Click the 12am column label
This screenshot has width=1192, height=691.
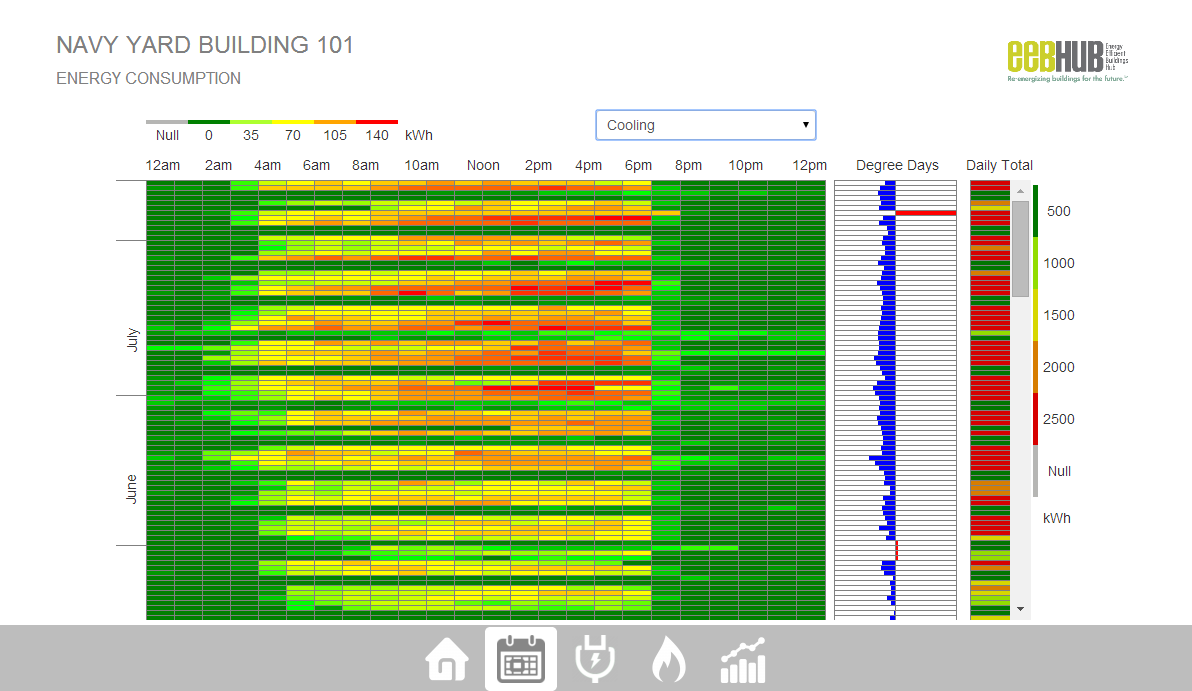tap(163, 165)
